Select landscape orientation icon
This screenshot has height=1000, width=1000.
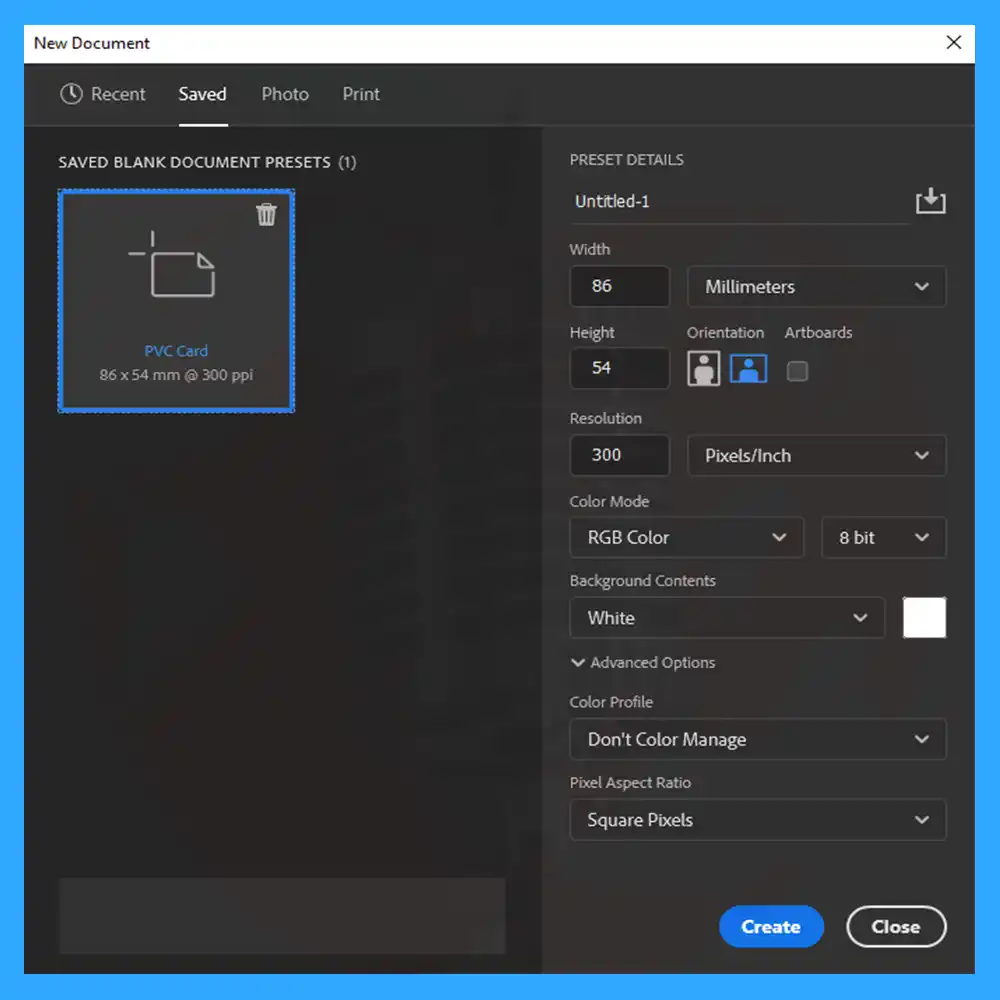(748, 369)
